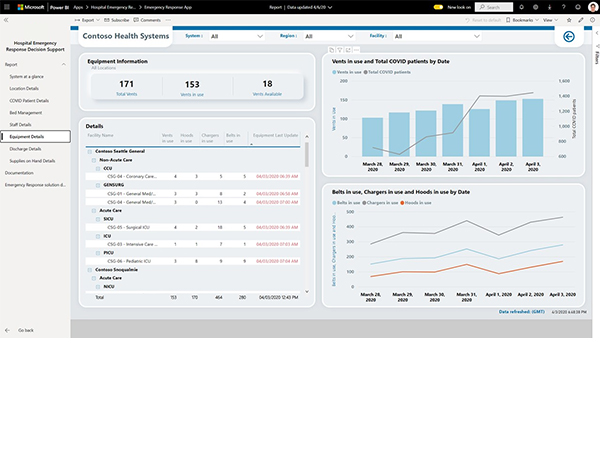Click the "CSG-05 - Surgical ICU" row
Viewport: 600px width, 450px height.
pos(192,227)
